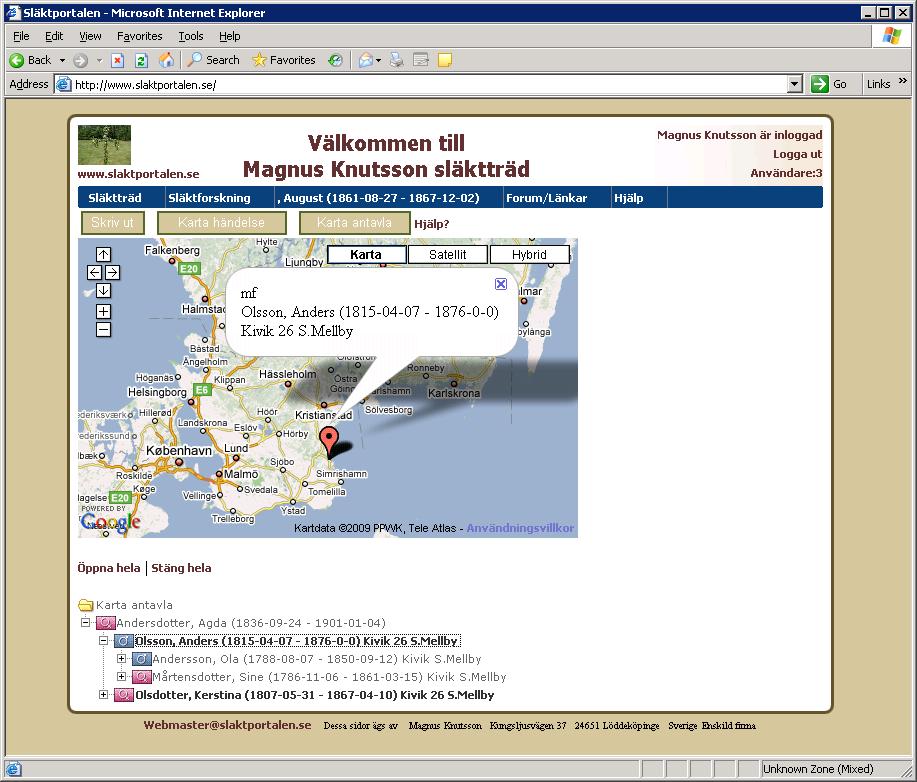This screenshot has width=917, height=782.
Task: Open the Forward button history dropdown arrow
Action: click(x=99, y=60)
